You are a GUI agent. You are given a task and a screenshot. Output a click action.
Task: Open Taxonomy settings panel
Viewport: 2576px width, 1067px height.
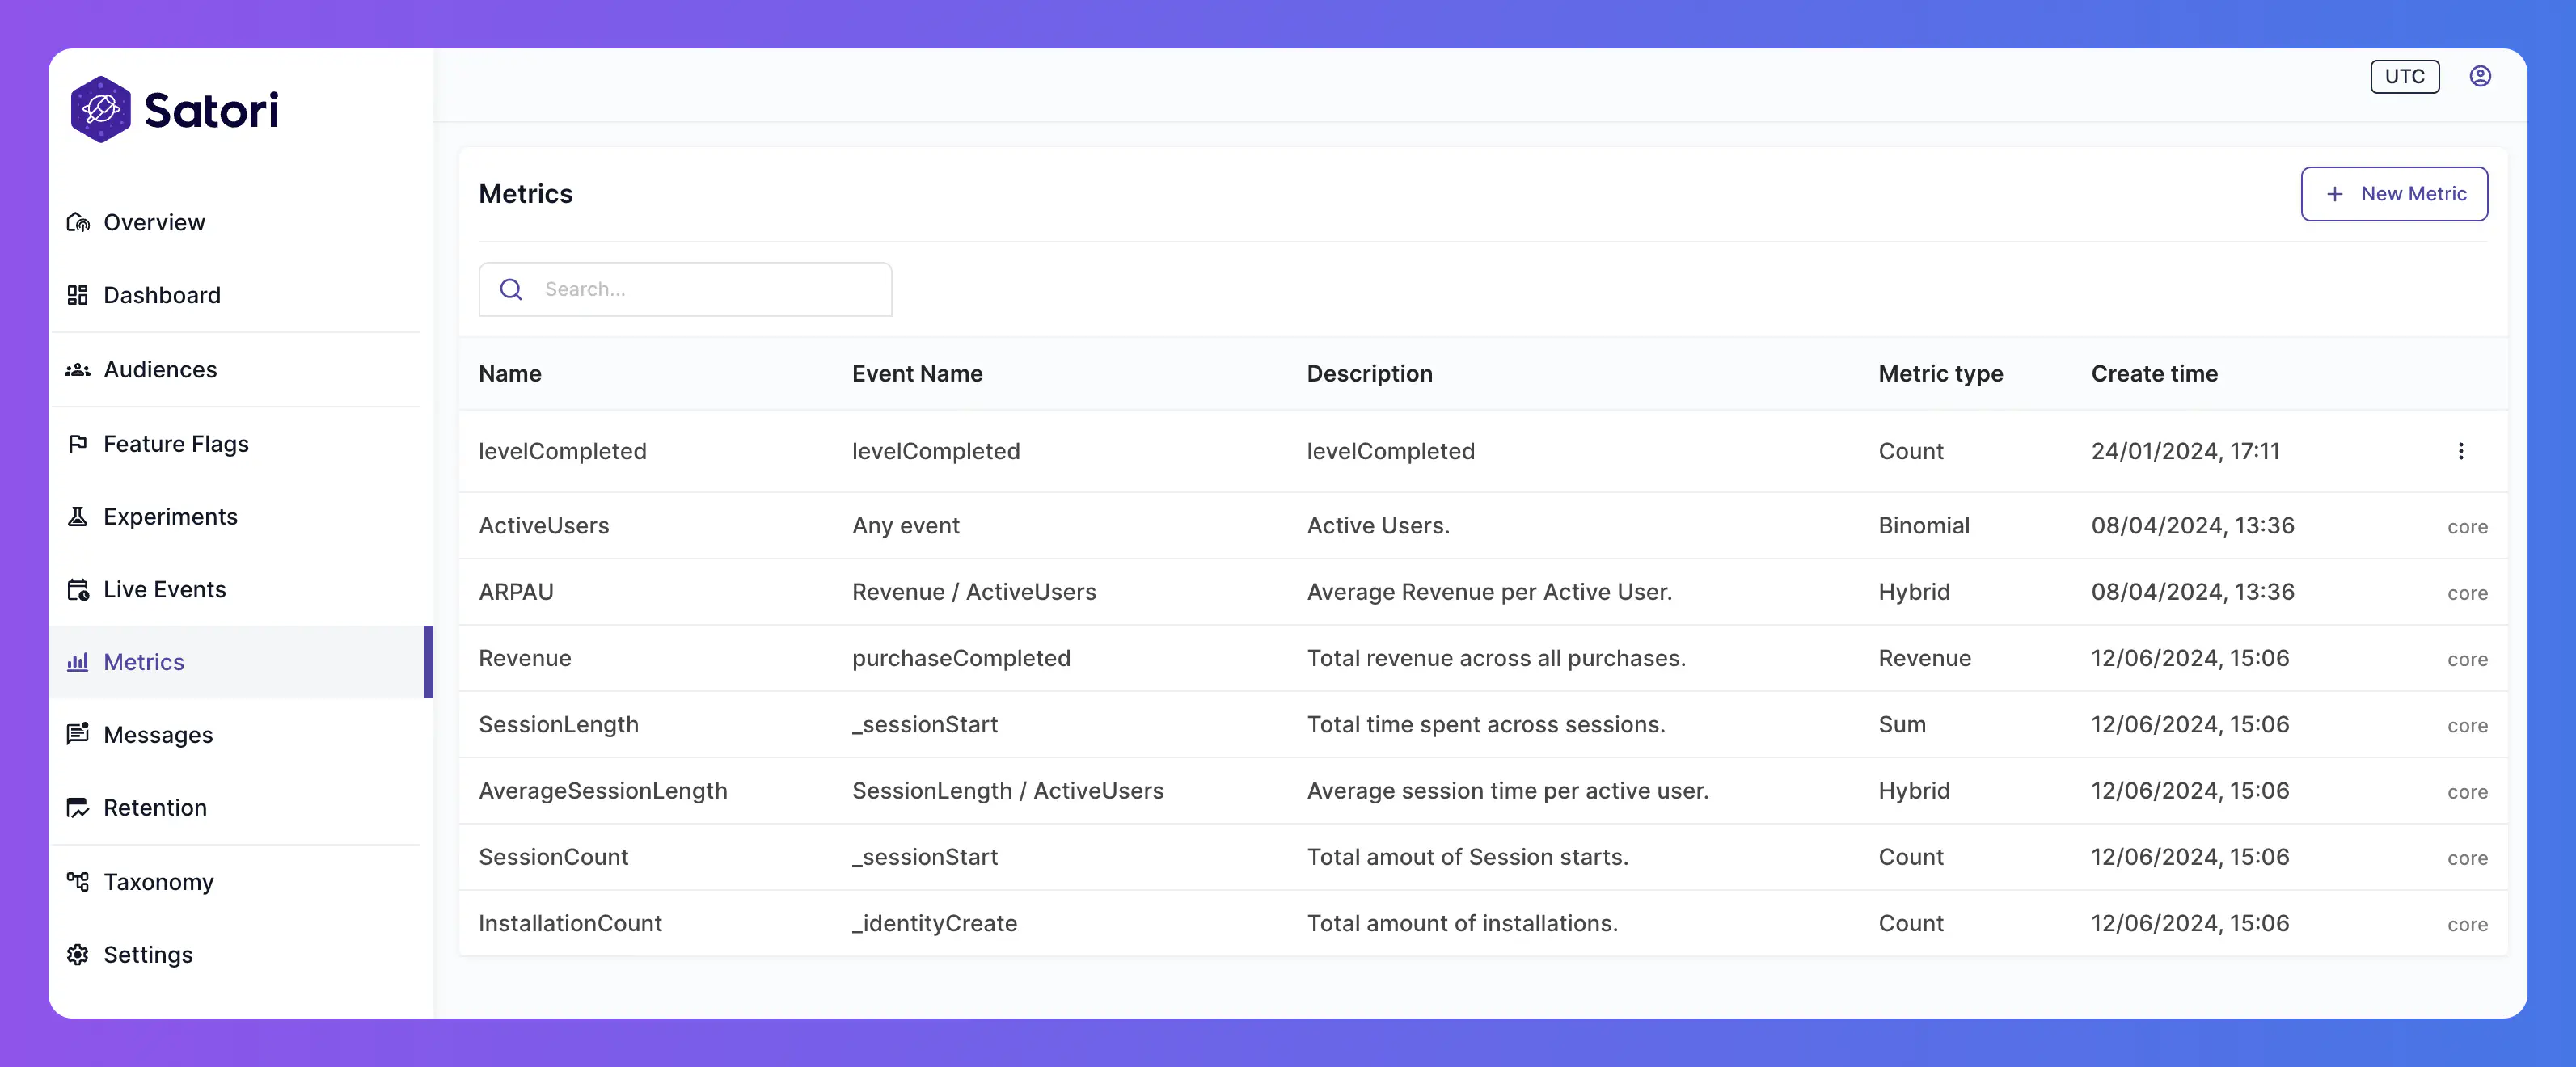click(158, 879)
